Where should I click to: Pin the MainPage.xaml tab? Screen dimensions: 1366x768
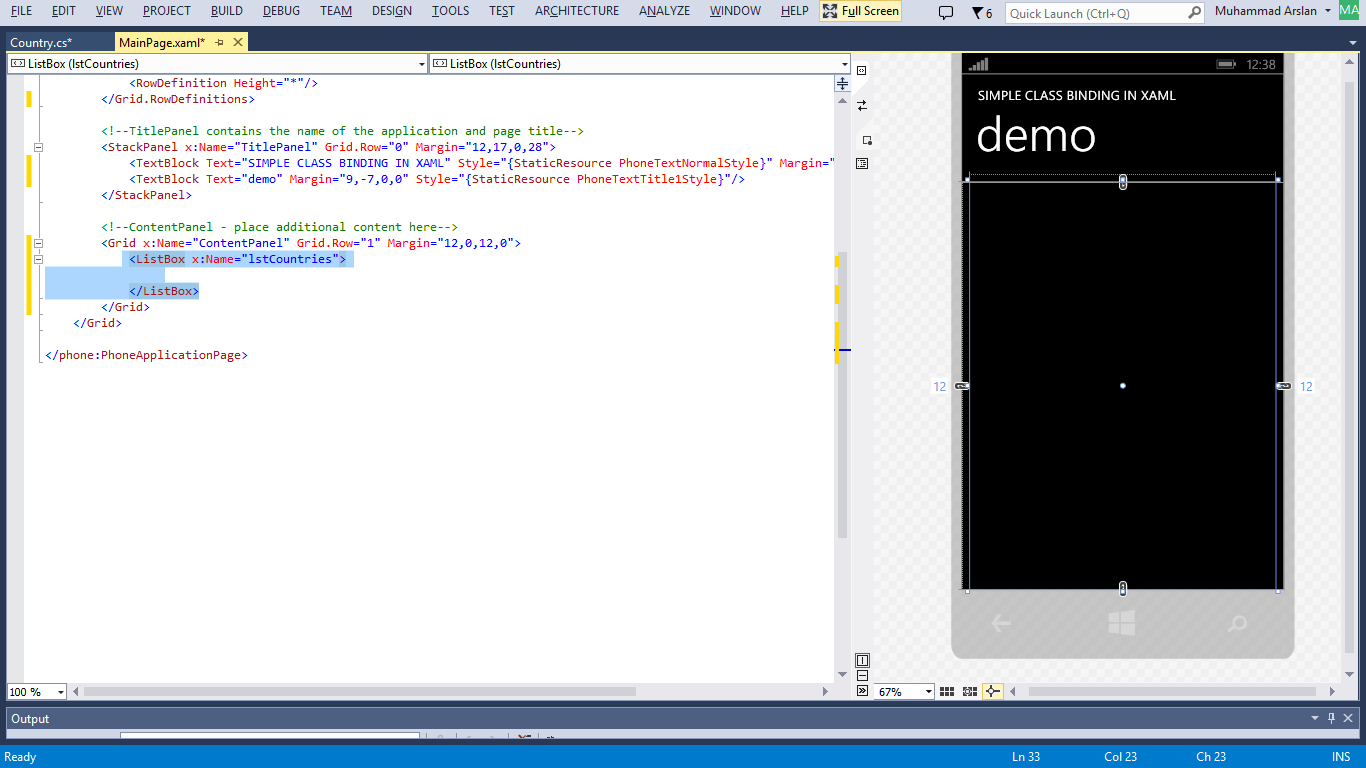219,43
